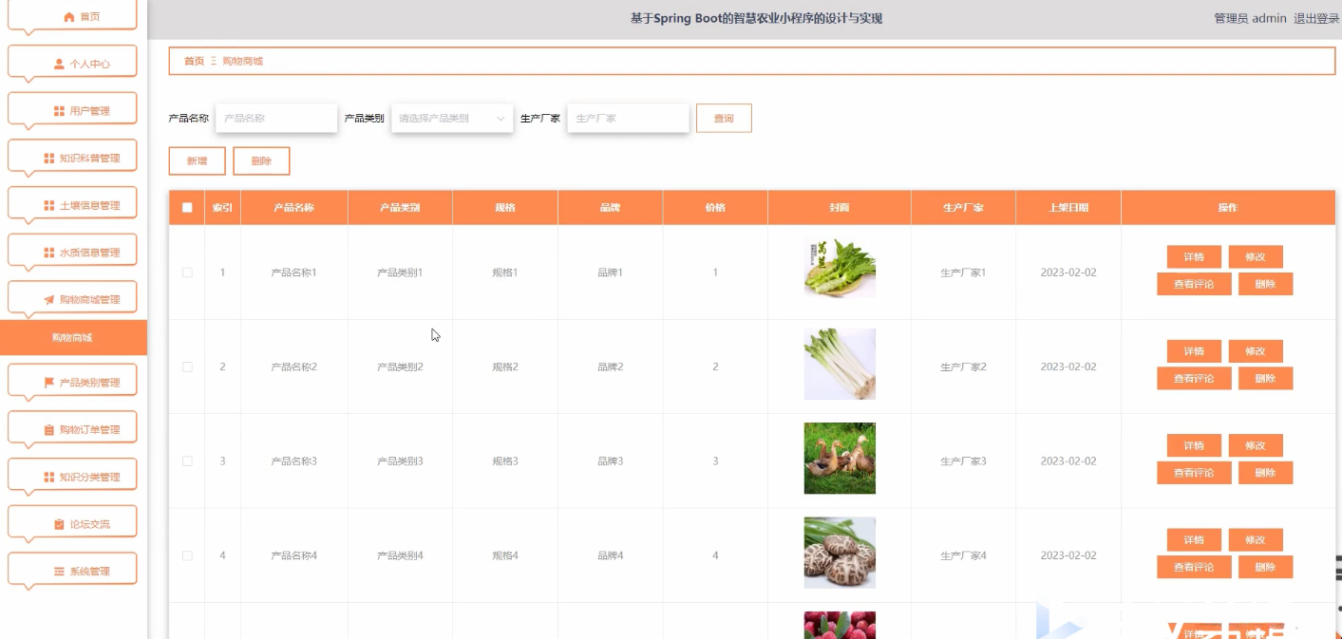This screenshot has width=1342, height=639.
Task: Click 购物商城 in the breadcrumb
Action: 243,61
